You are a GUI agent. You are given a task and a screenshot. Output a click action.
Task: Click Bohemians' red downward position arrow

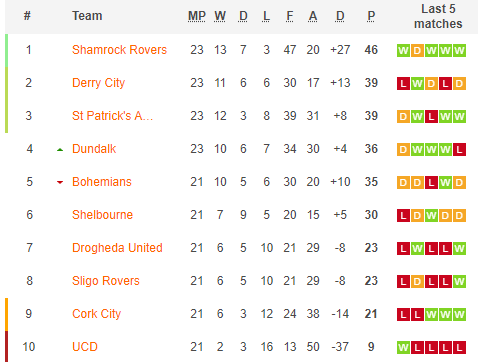point(60,182)
